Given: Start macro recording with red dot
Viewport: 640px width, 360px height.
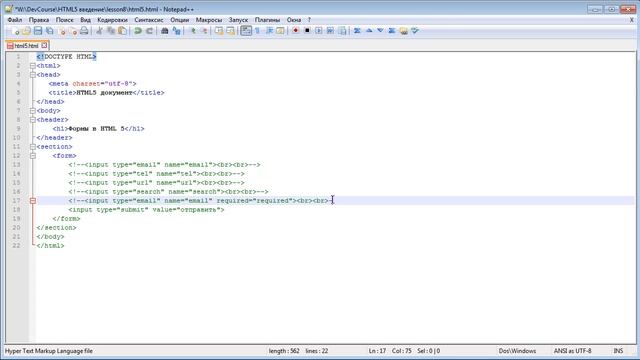Looking at the screenshot, I should coord(296,31).
